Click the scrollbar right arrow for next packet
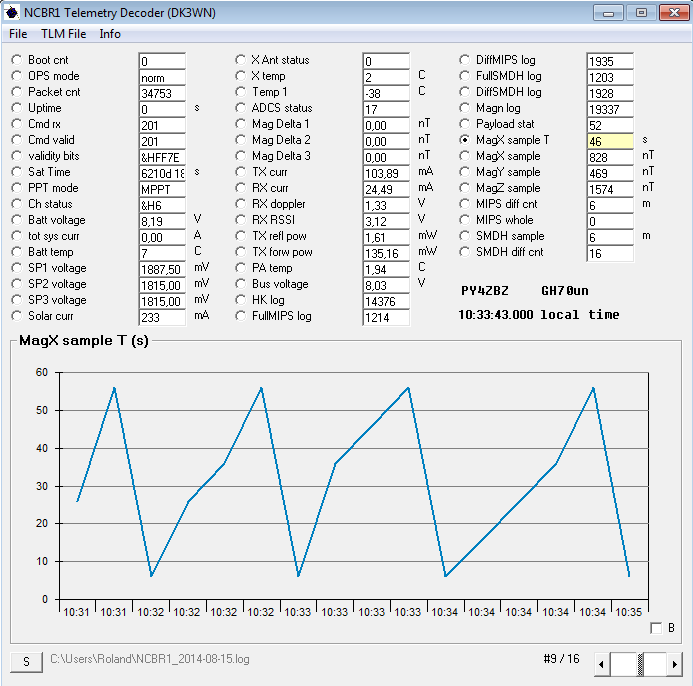 pos(676,663)
